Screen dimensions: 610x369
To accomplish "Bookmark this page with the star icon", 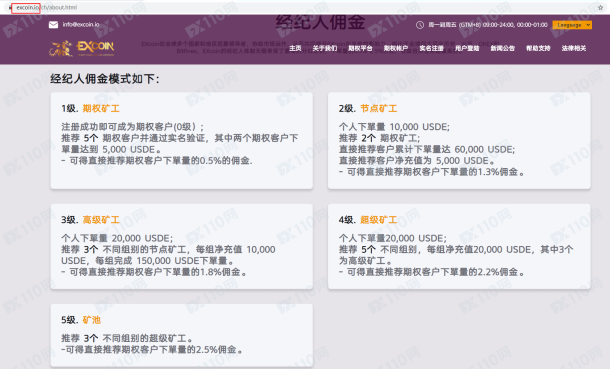I will pyautogui.click(x=601, y=7).
